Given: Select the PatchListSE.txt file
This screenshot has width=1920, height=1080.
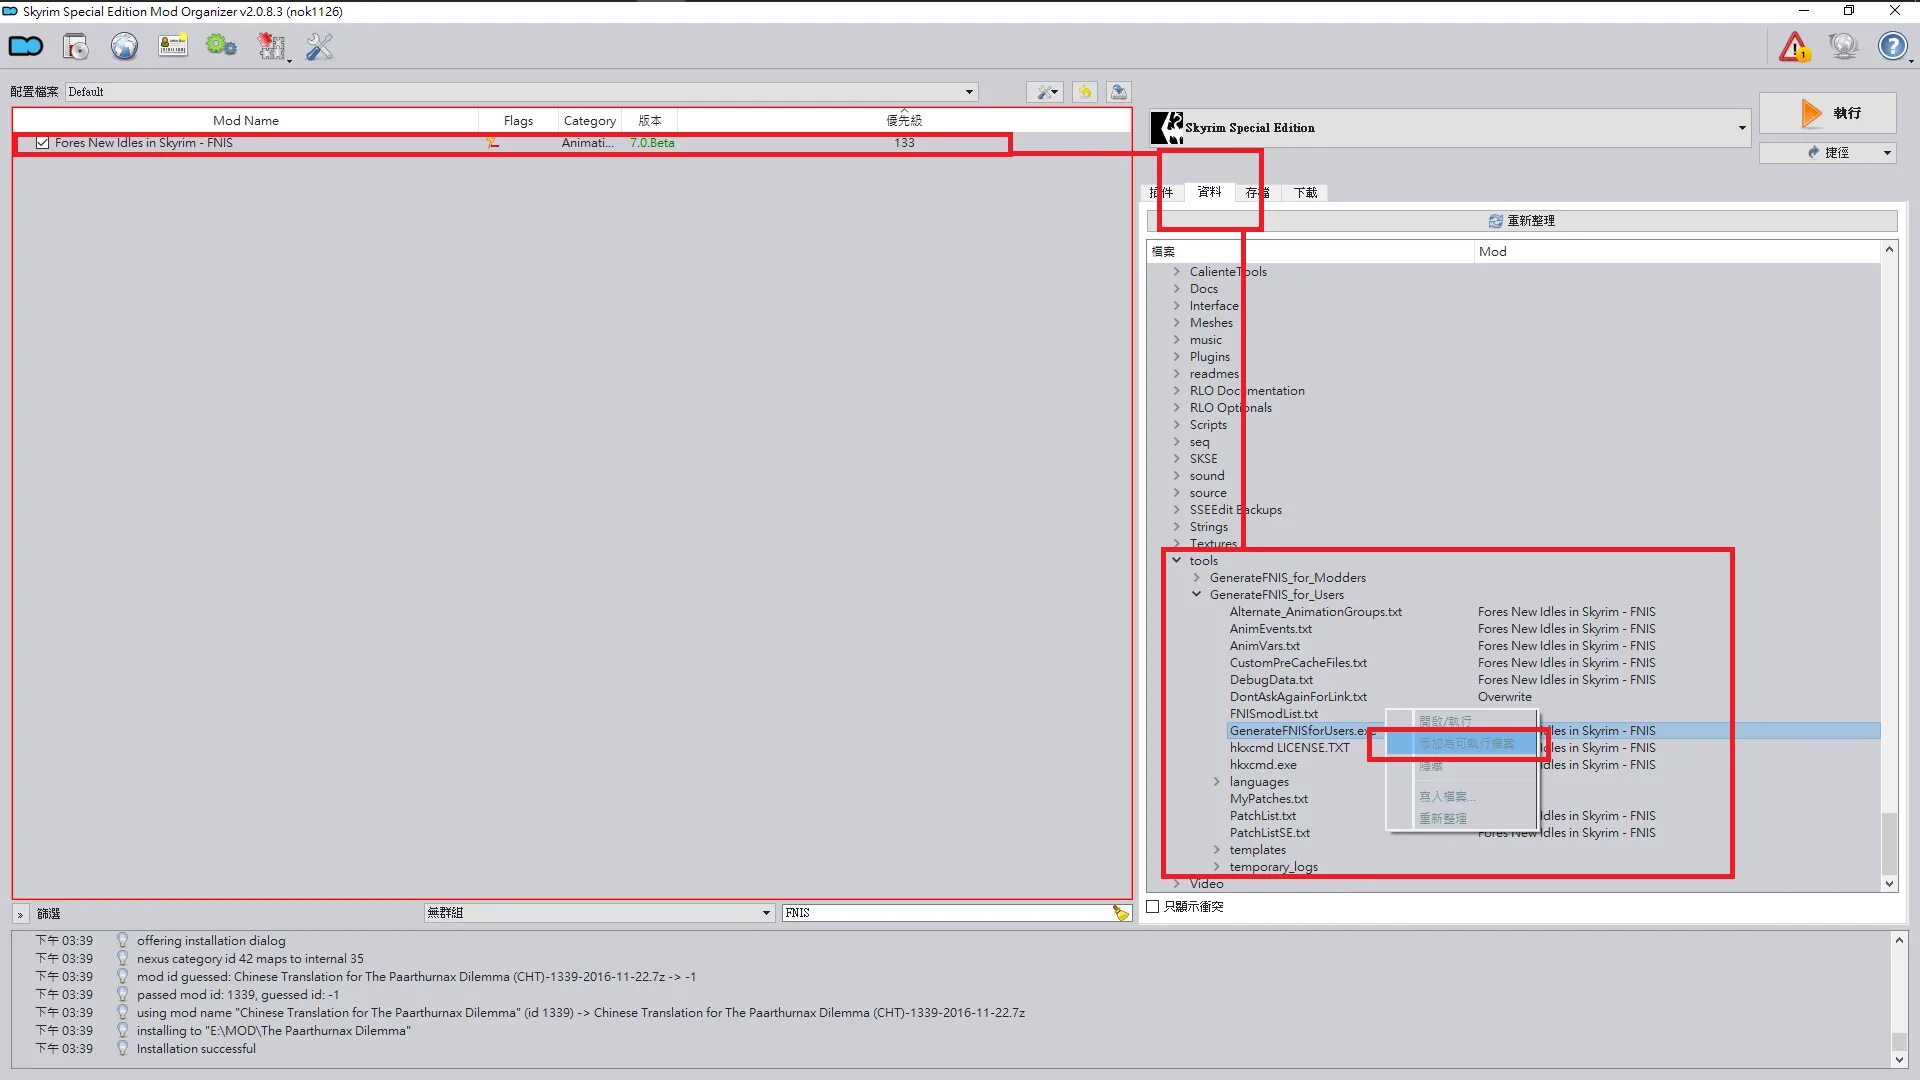Looking at the screenshot, I should (x=1270, y=833).
